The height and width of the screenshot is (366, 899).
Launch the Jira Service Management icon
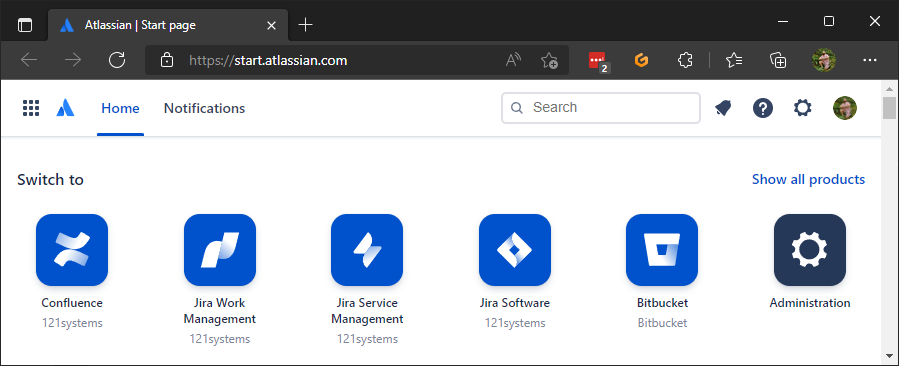point(367,250)
